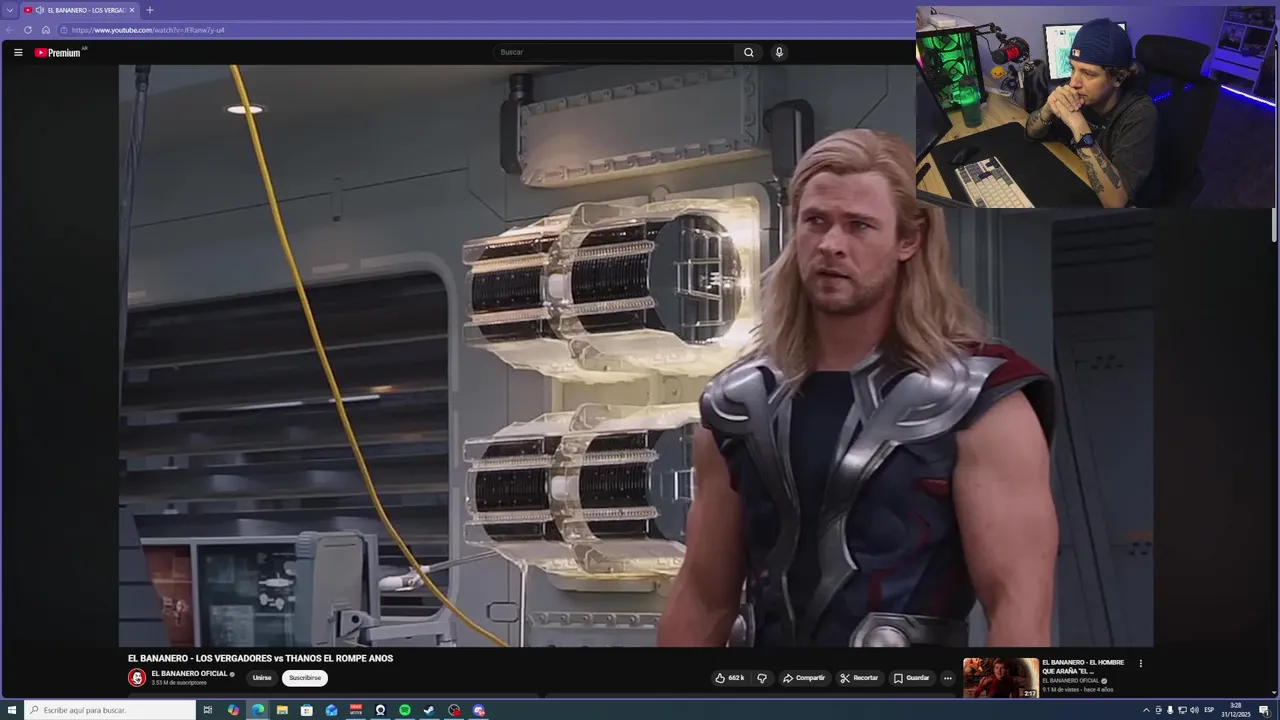Click video title LOS VERGADORES vs THANOS

[260, 658]
